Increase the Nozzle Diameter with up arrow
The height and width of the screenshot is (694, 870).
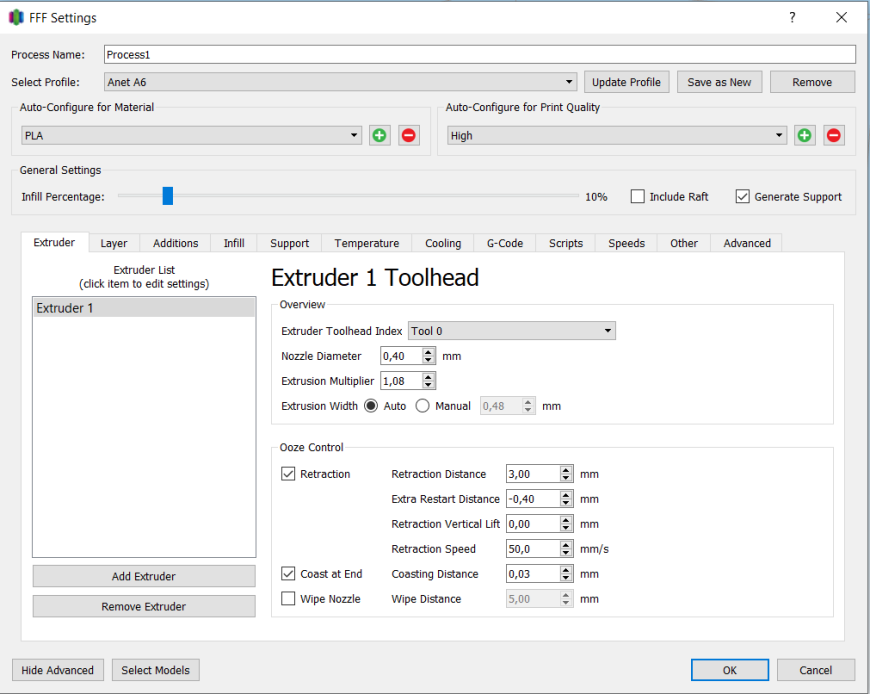click(x=428, y=352)
